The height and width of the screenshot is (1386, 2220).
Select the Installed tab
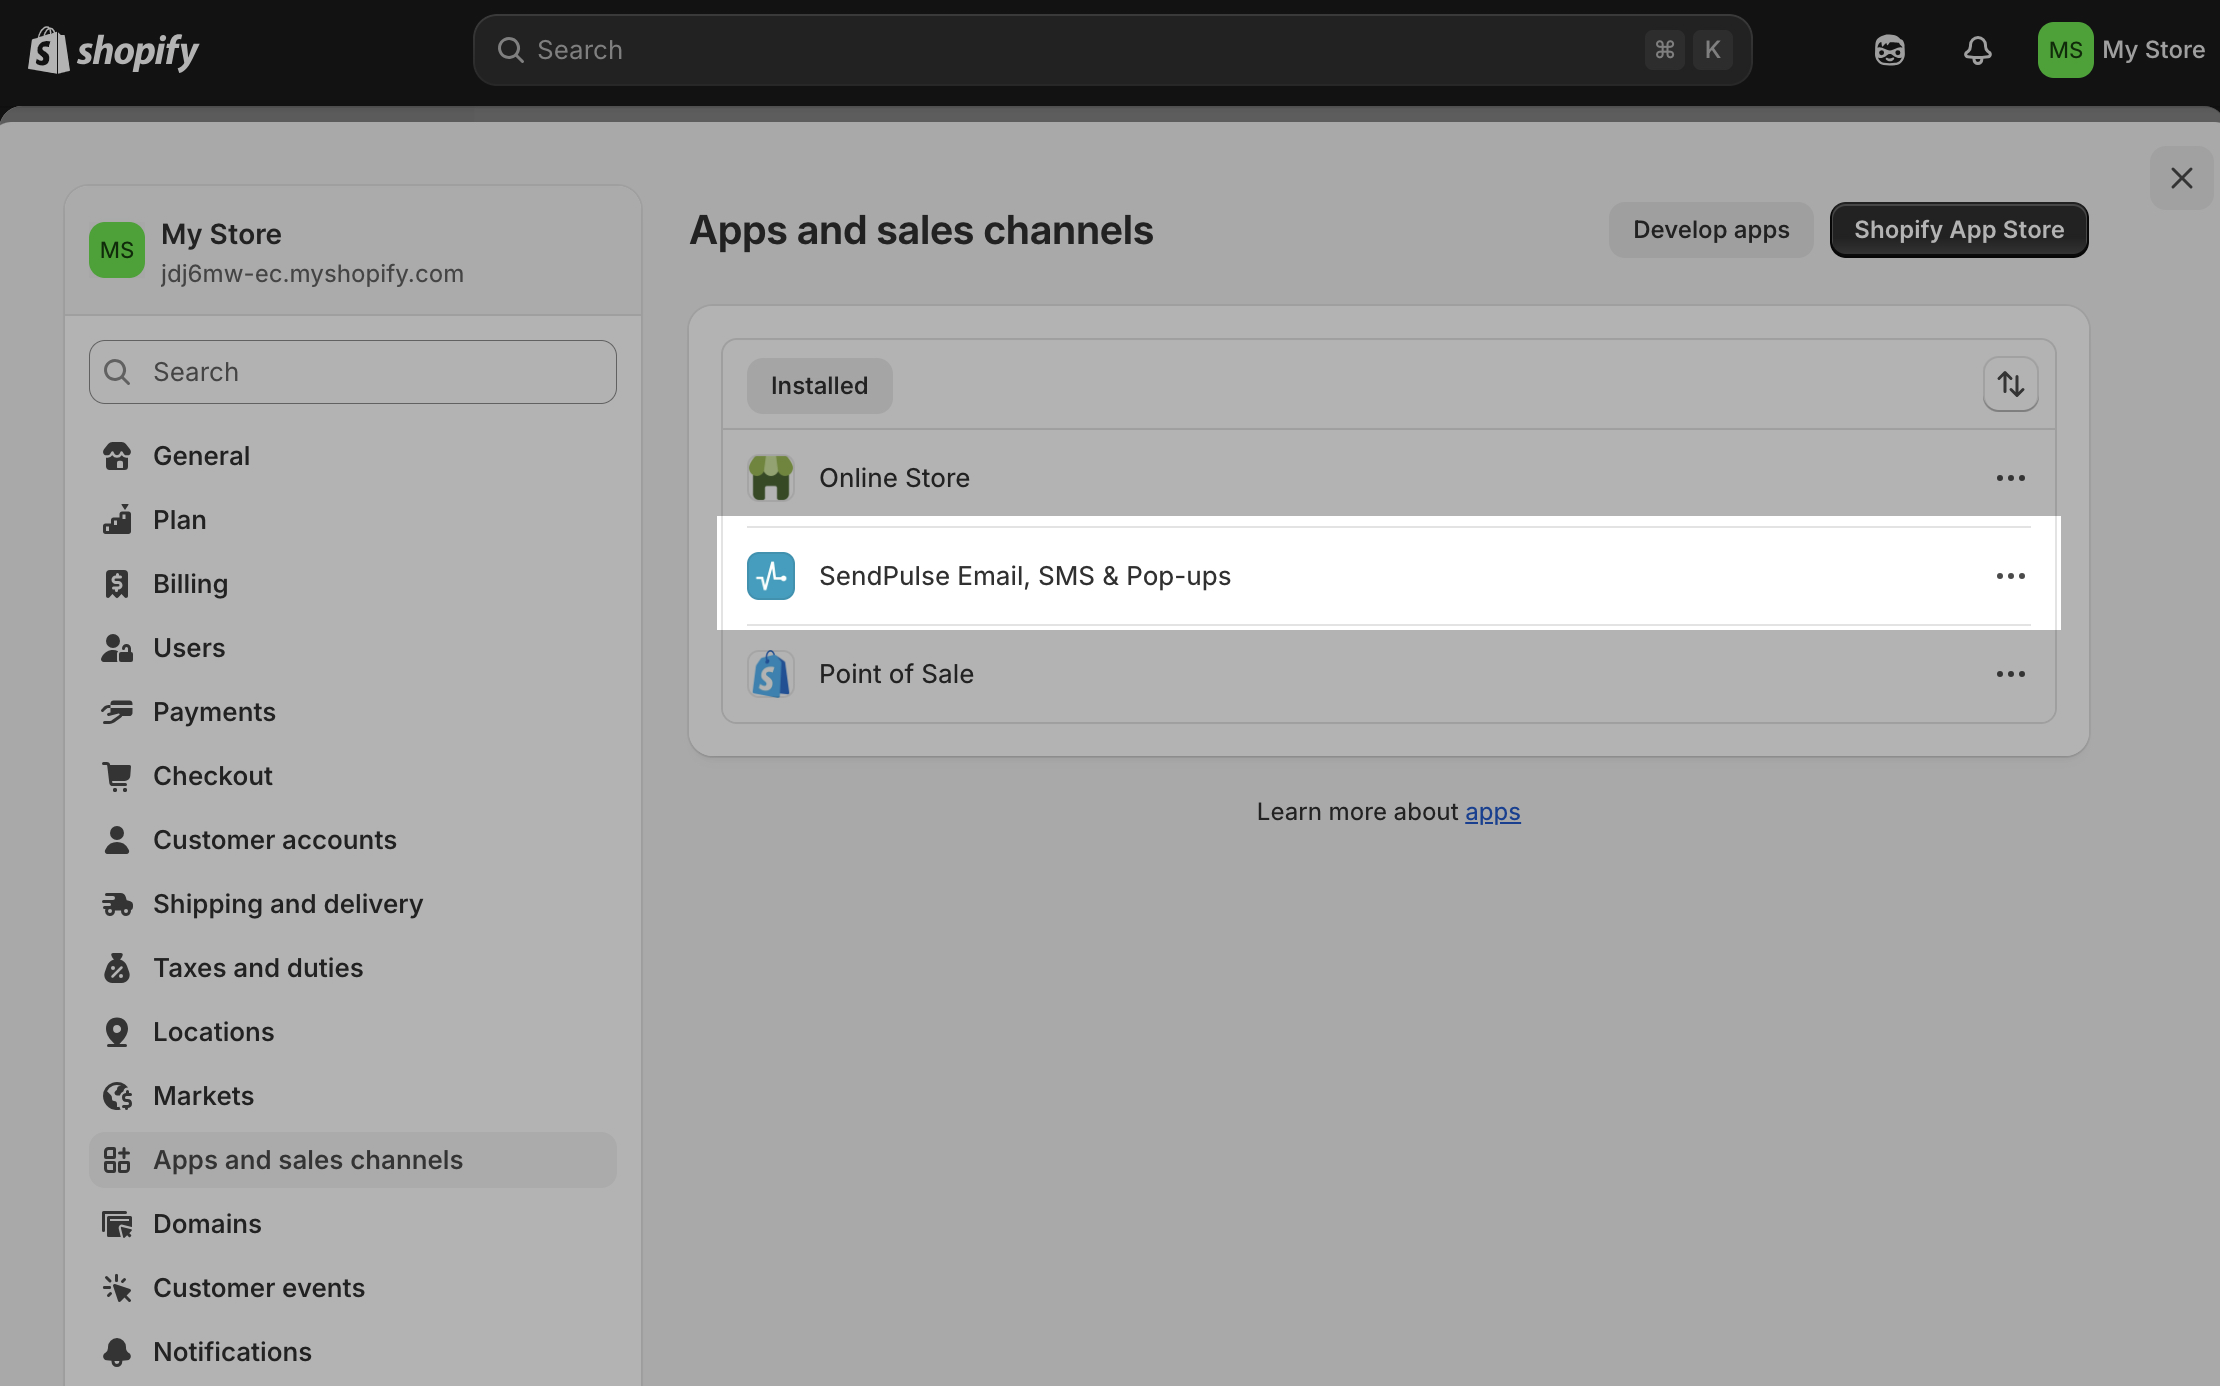click(x=819, y=386)
